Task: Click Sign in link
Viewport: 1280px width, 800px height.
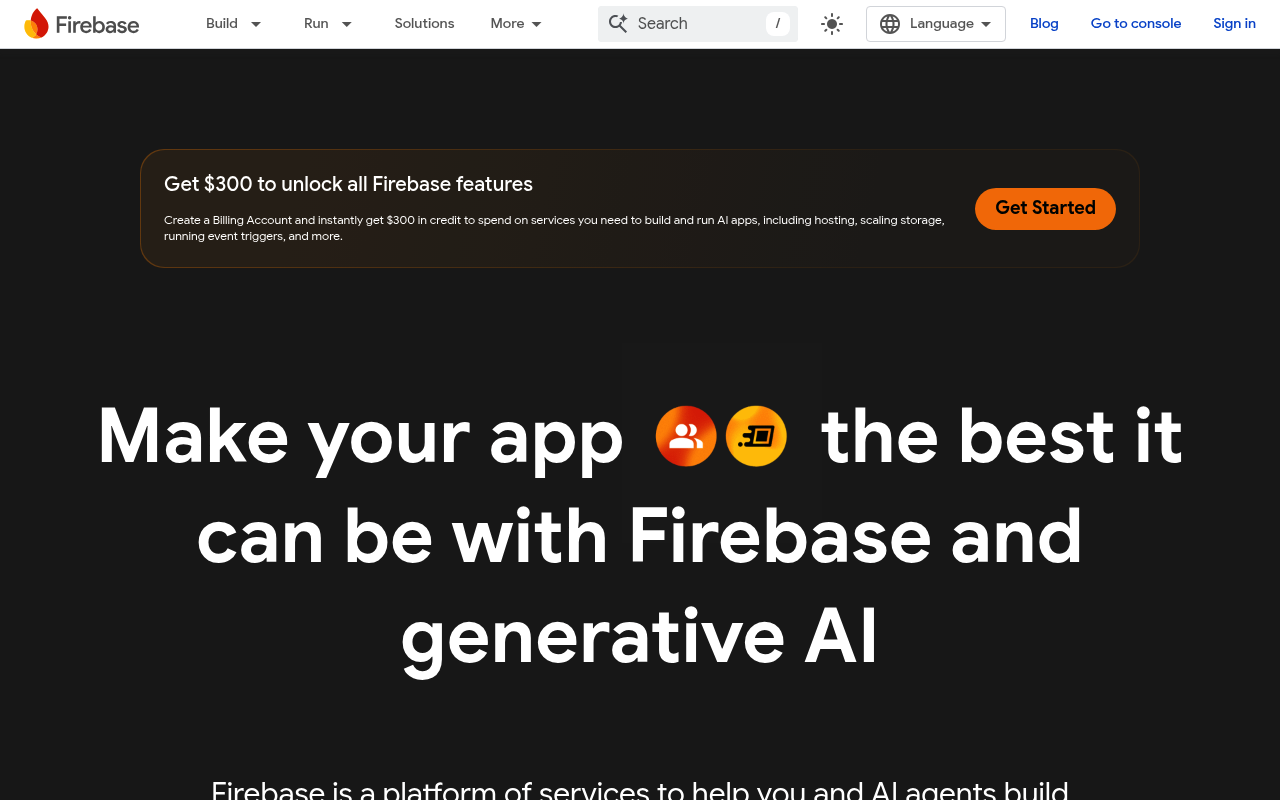Action: [x=1234, y=23]
